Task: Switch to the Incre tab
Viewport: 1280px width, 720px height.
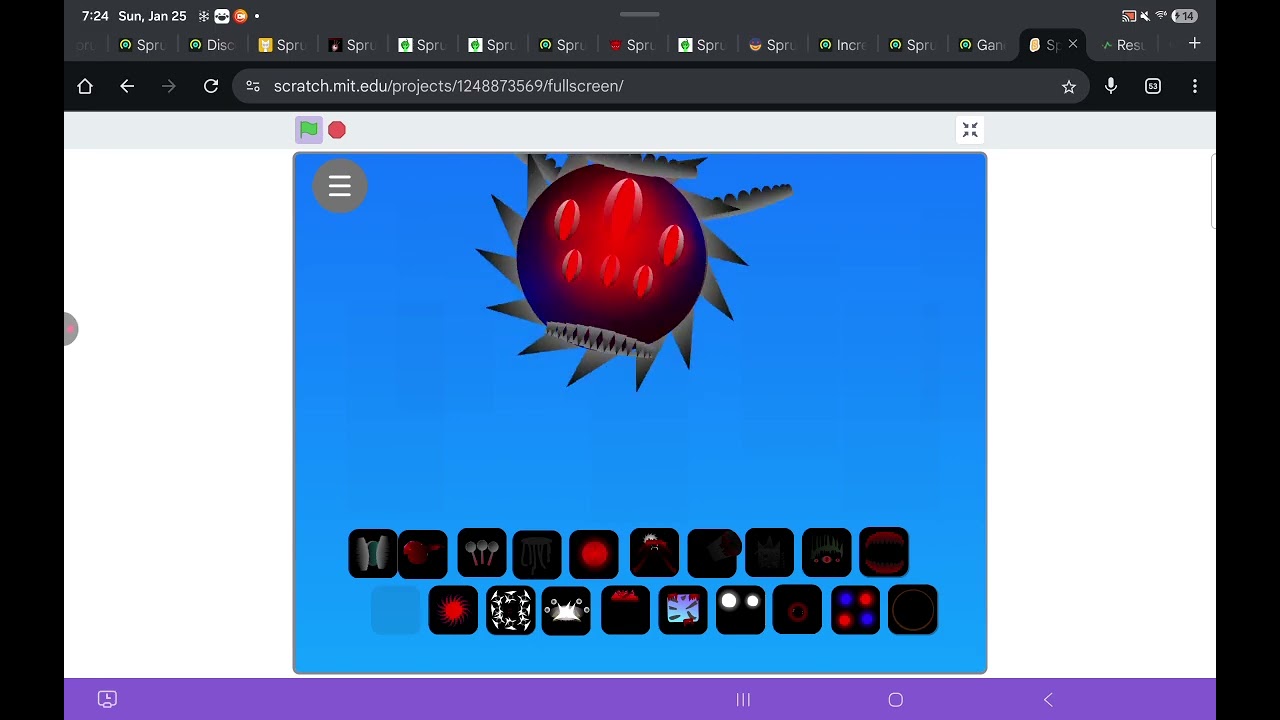Action: pyautogui.click(x=843, y=45)
